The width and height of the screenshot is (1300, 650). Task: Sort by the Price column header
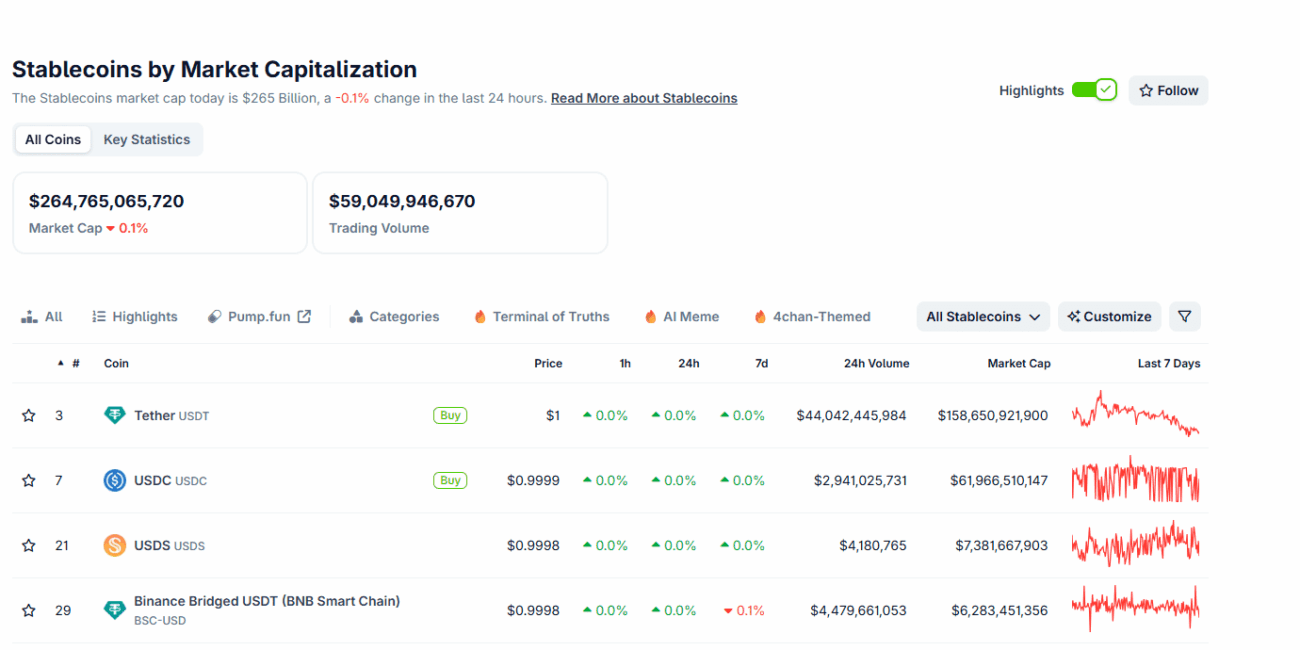click(548, 363)
